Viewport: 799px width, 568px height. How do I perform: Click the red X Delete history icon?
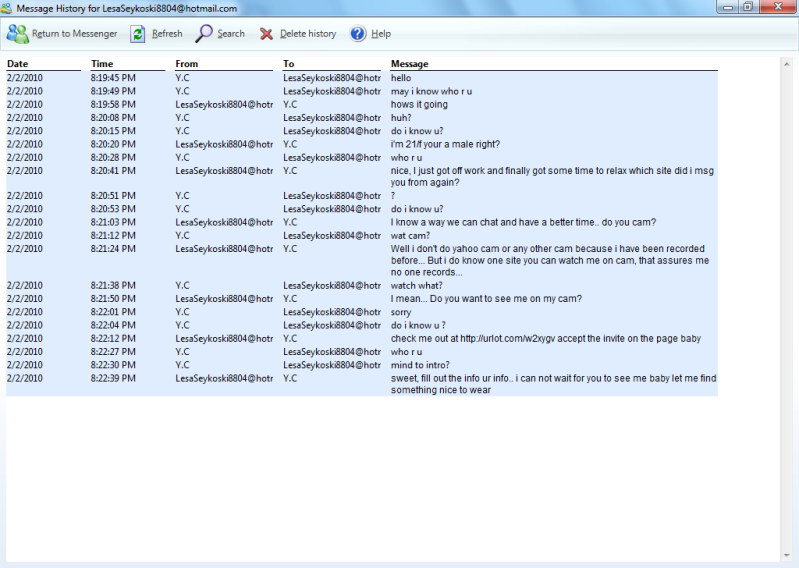pyautogui.click(x=266, y=34)
